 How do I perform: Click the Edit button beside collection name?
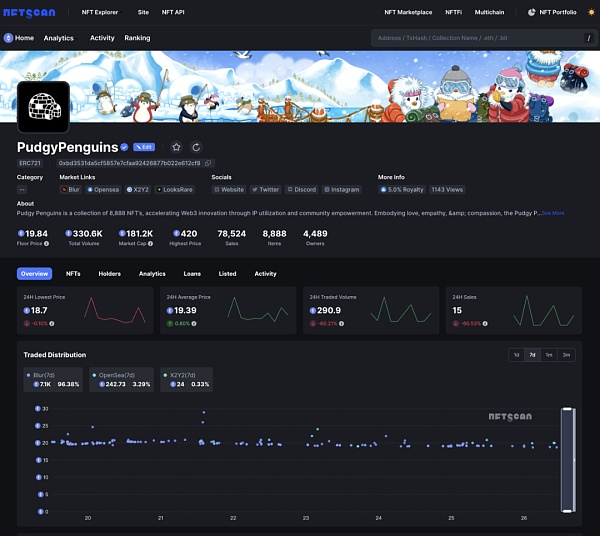pos(144,147)
